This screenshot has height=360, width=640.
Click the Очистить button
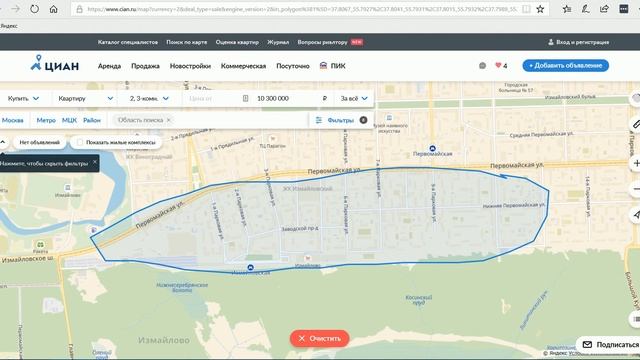(x=320, y=338)
